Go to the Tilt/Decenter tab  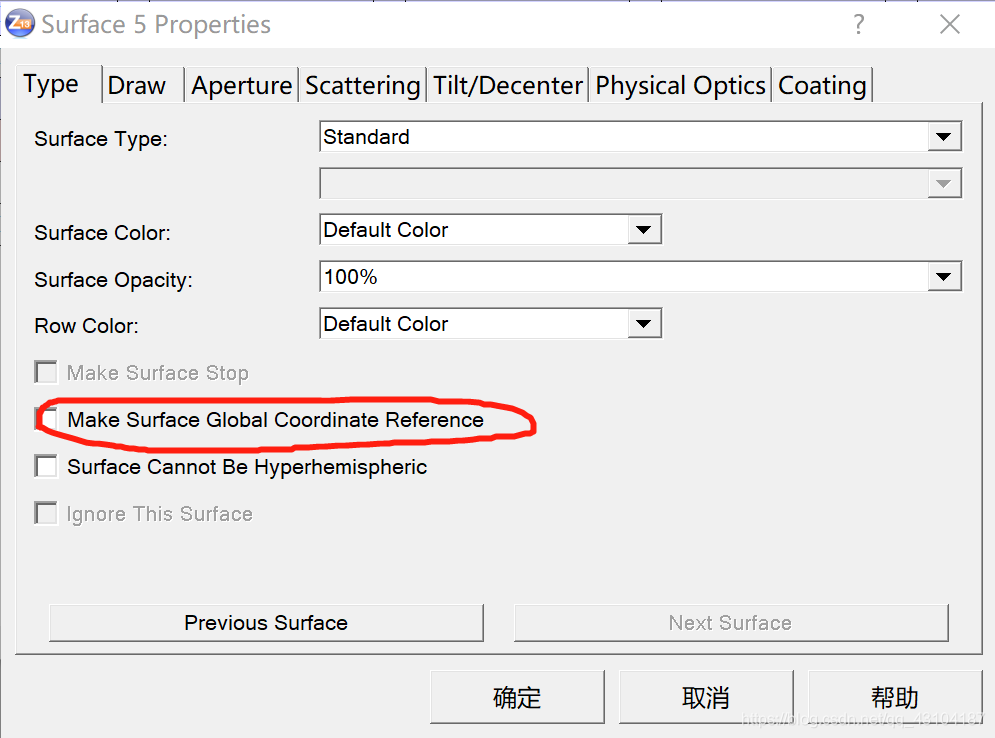508,86
